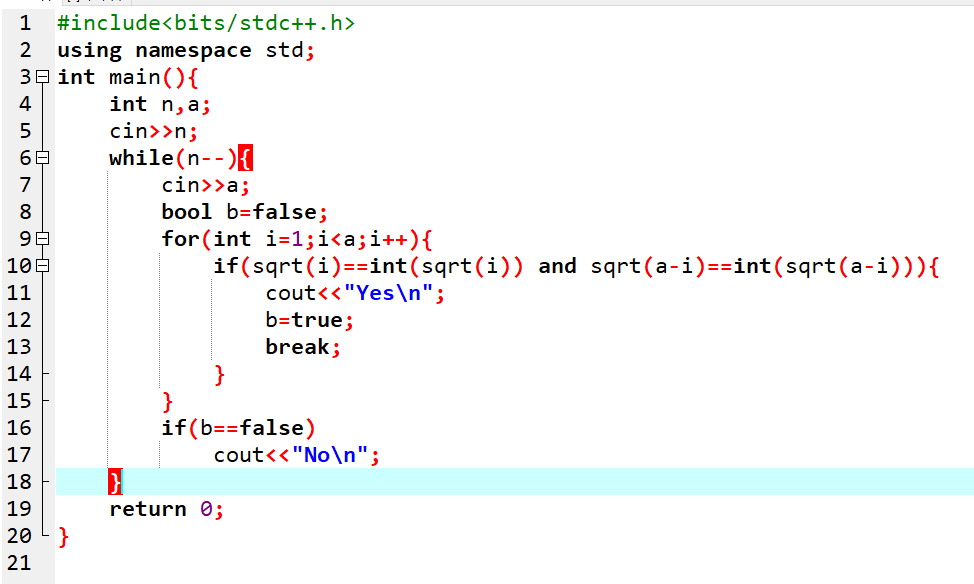
Task: Click the "and" keyword in the if condition
Action: 557,266
